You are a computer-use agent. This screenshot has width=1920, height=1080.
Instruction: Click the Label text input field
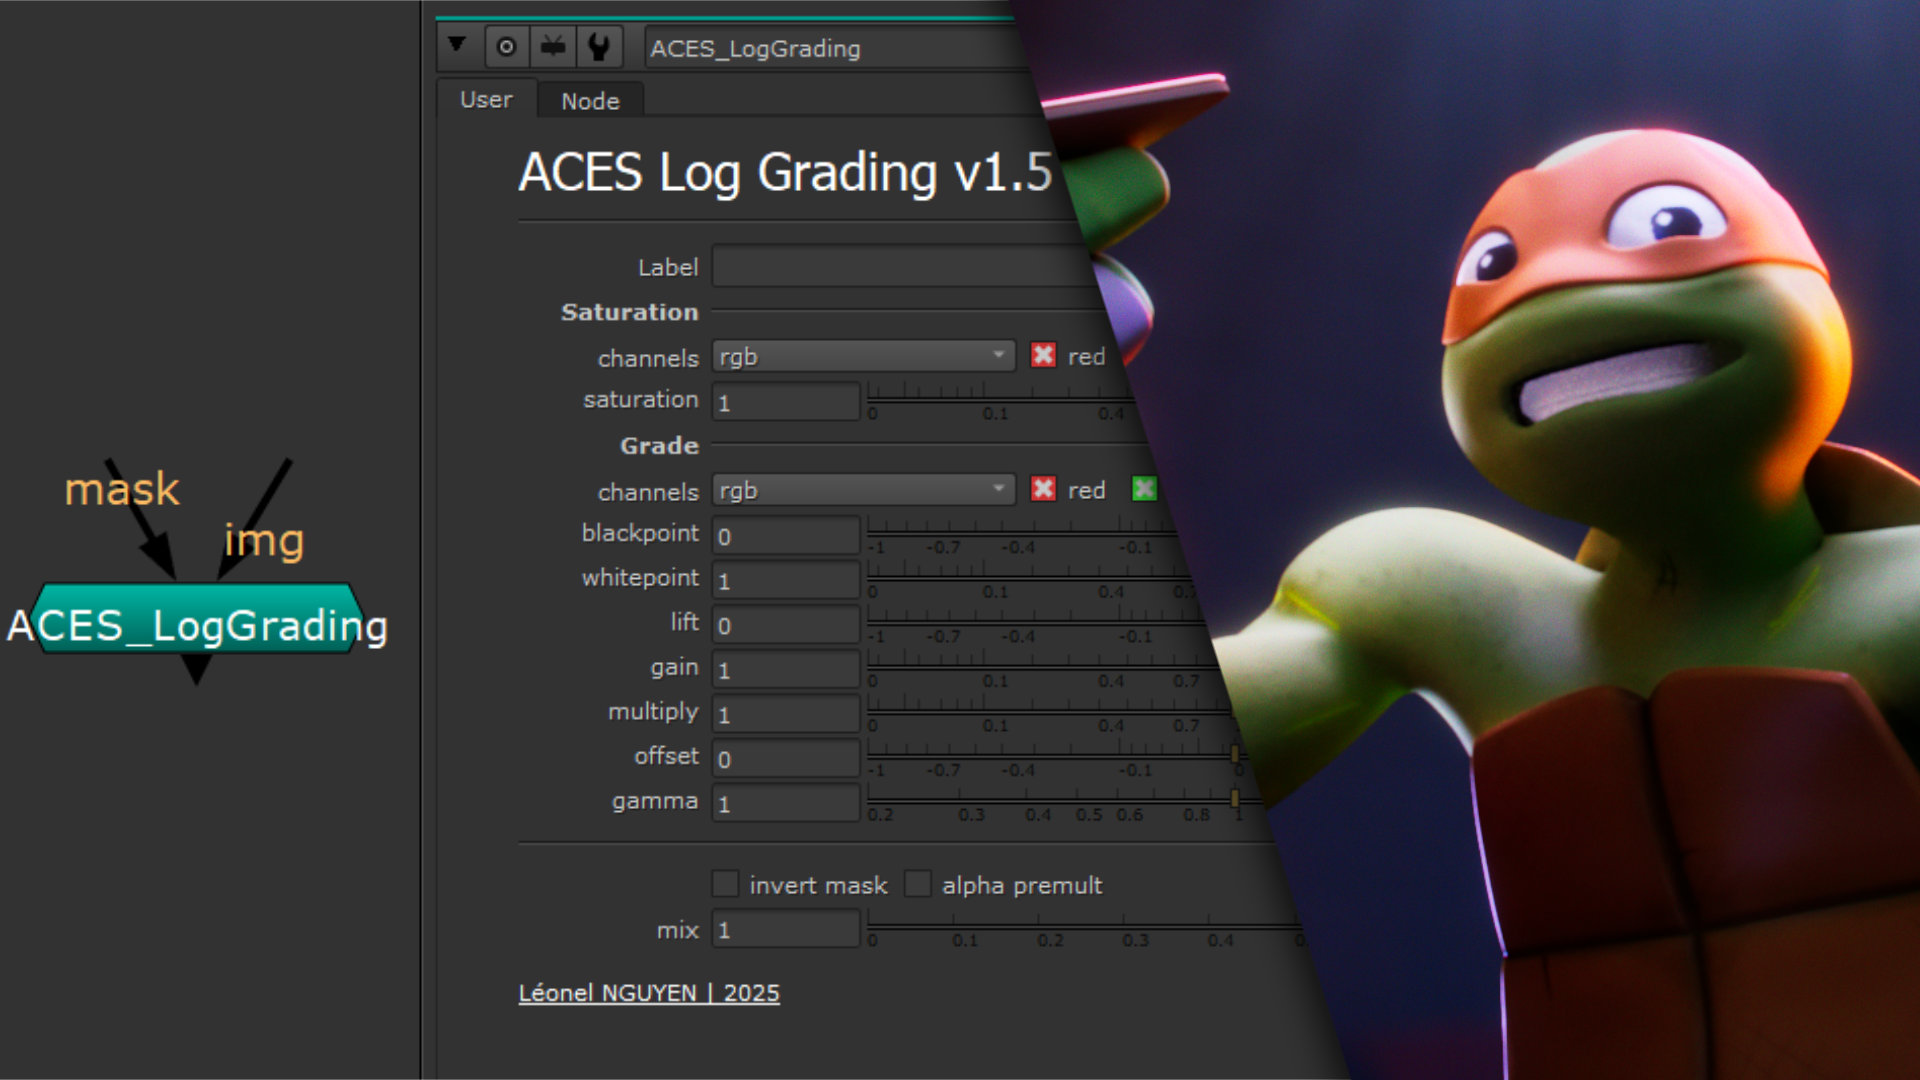point(900,267)
